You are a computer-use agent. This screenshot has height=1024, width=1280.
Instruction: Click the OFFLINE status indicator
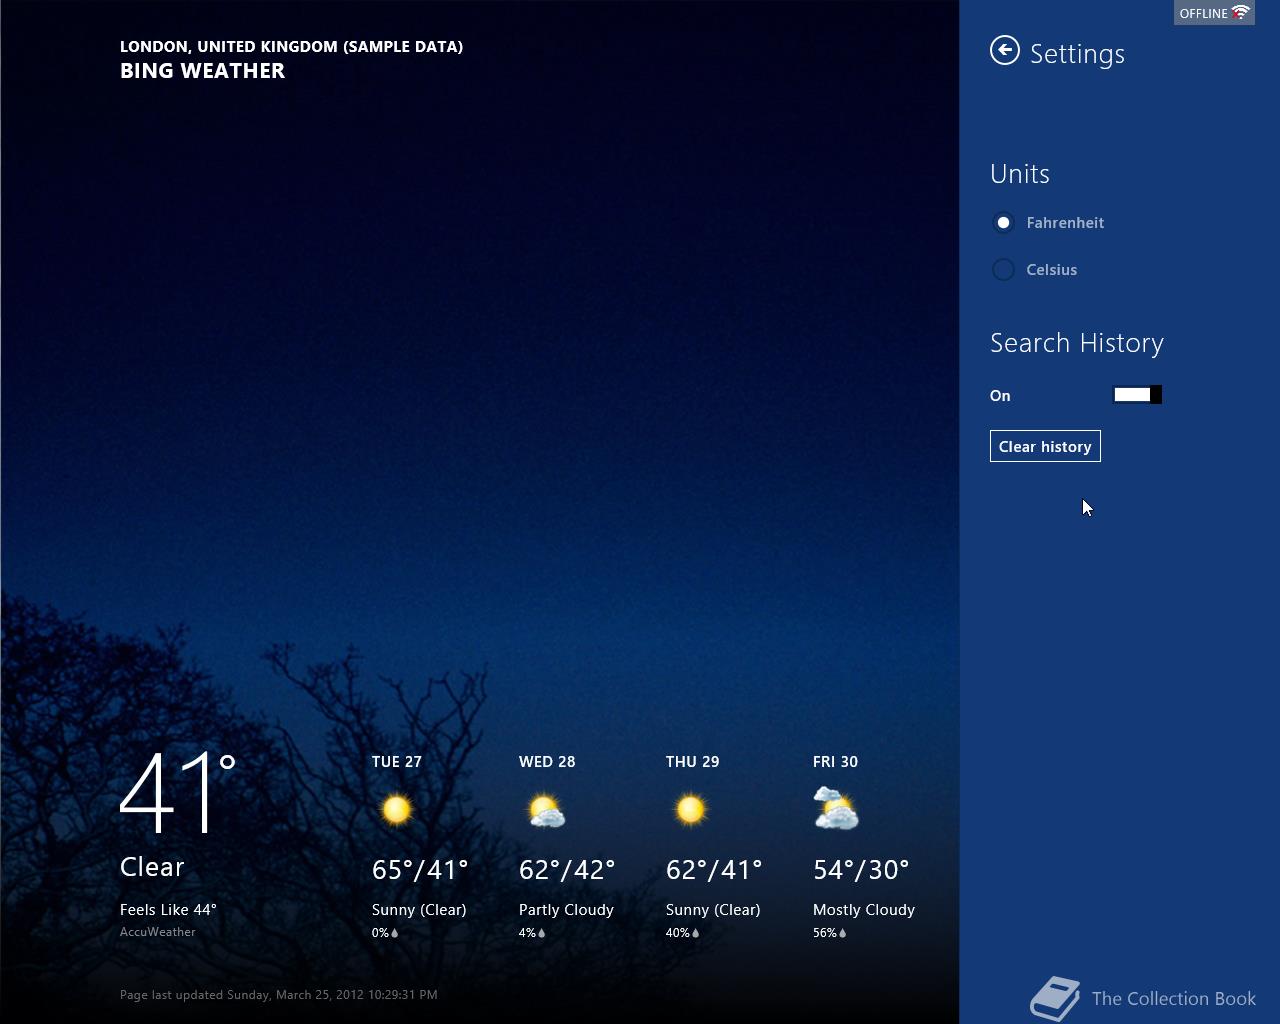click(x=1214, y=13)
